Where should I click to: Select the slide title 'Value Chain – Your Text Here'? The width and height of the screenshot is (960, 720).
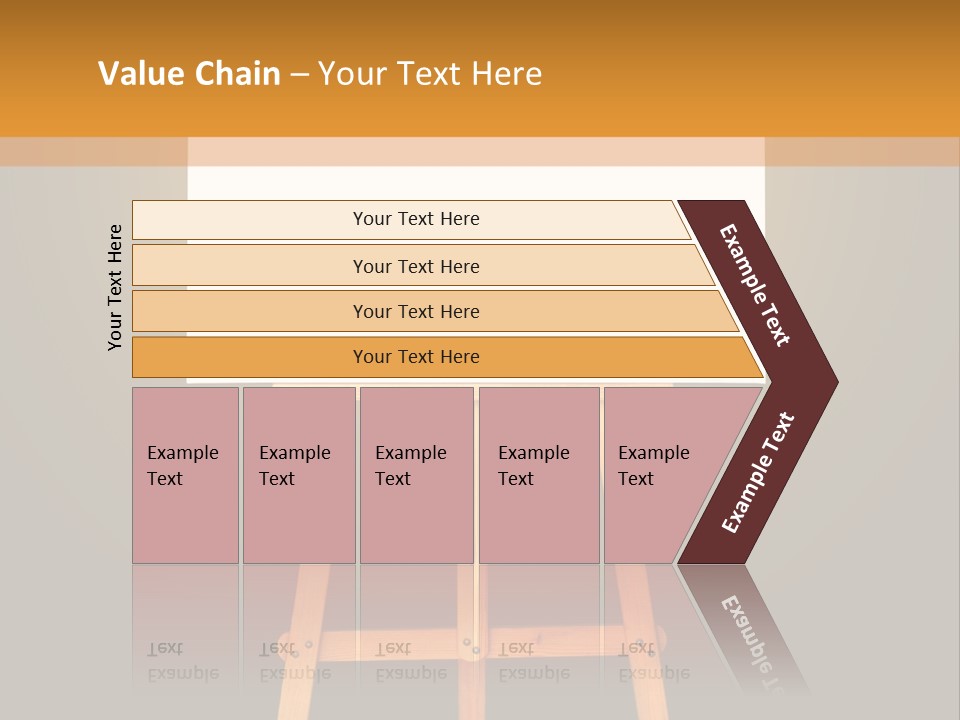coord(320,73)
